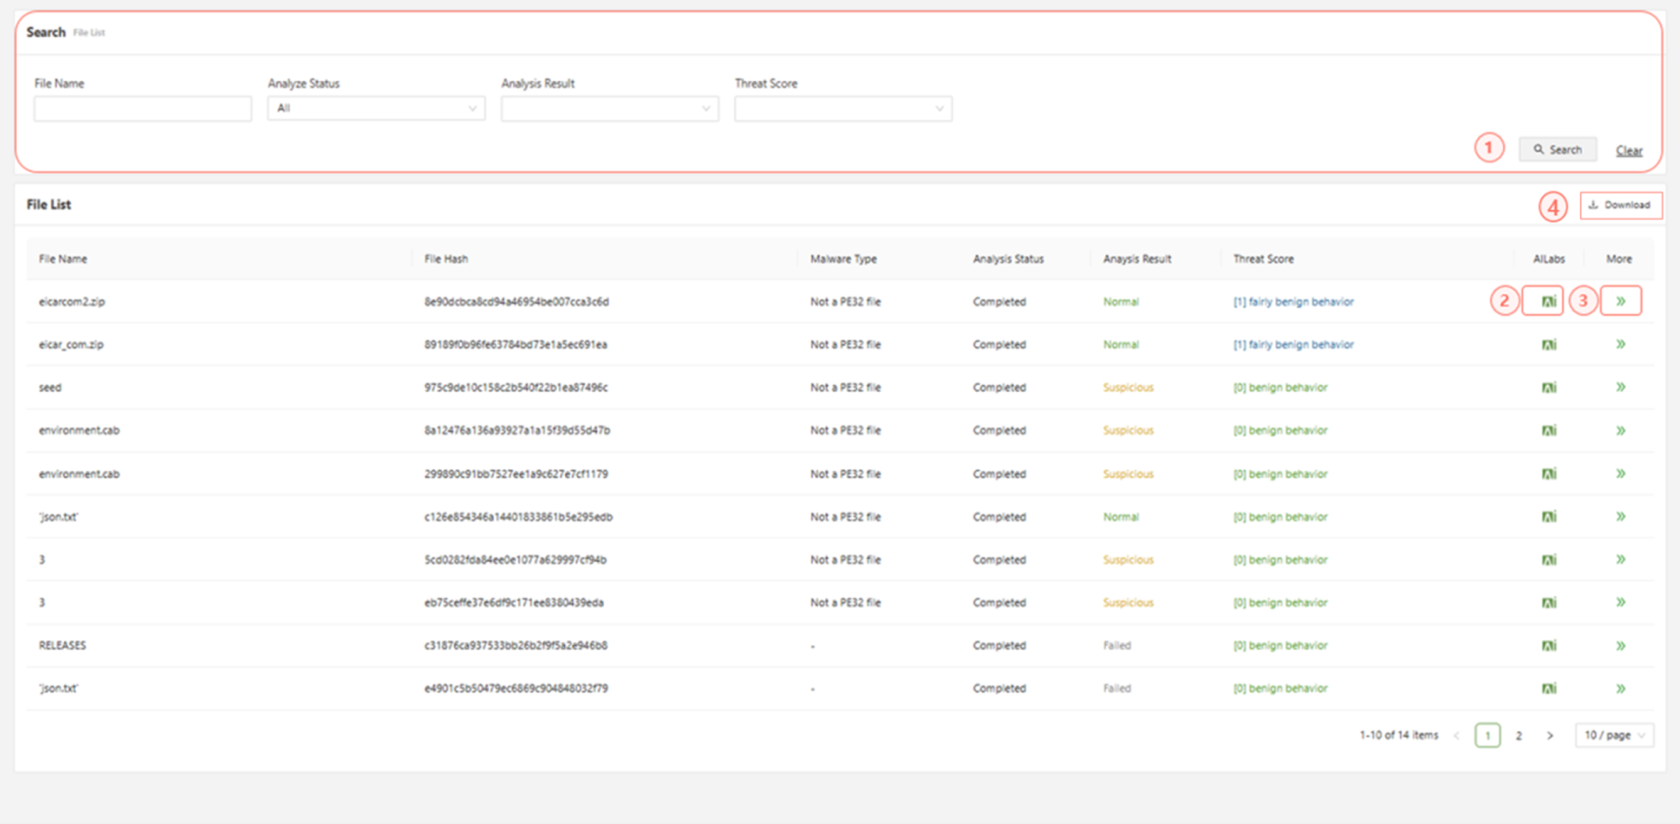Click the File Name input field
Screen dimensions: 1680x824
coord(143,108)
